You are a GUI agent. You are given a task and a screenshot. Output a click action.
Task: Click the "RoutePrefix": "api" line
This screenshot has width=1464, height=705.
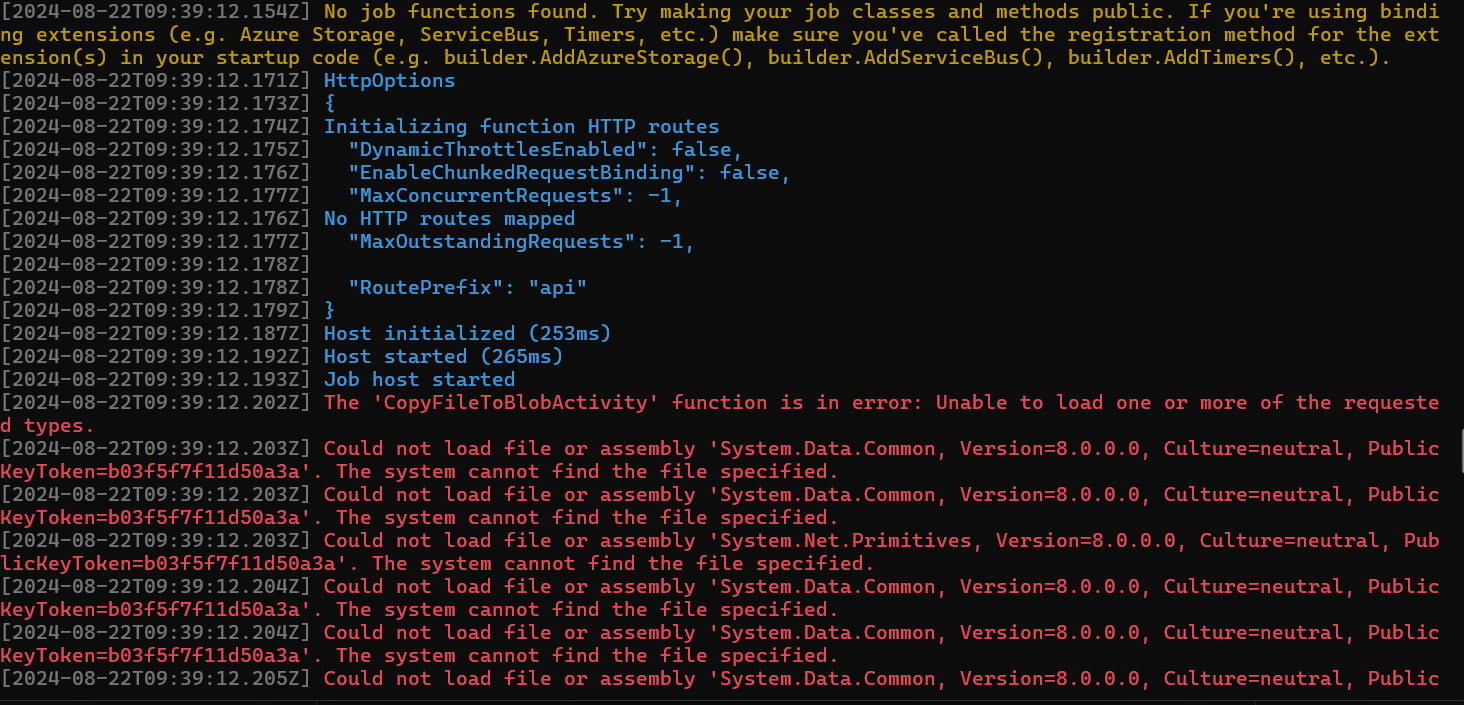click(467, 287)
